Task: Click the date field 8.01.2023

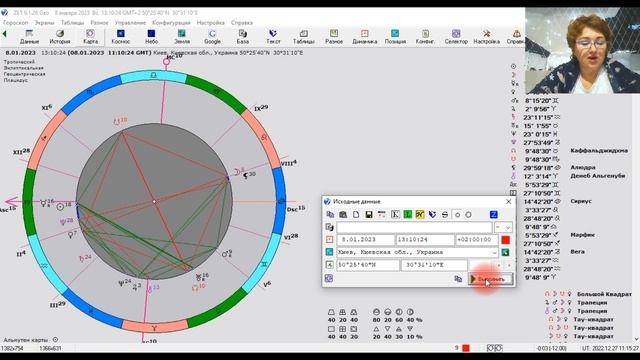Action: pos(366,240)
